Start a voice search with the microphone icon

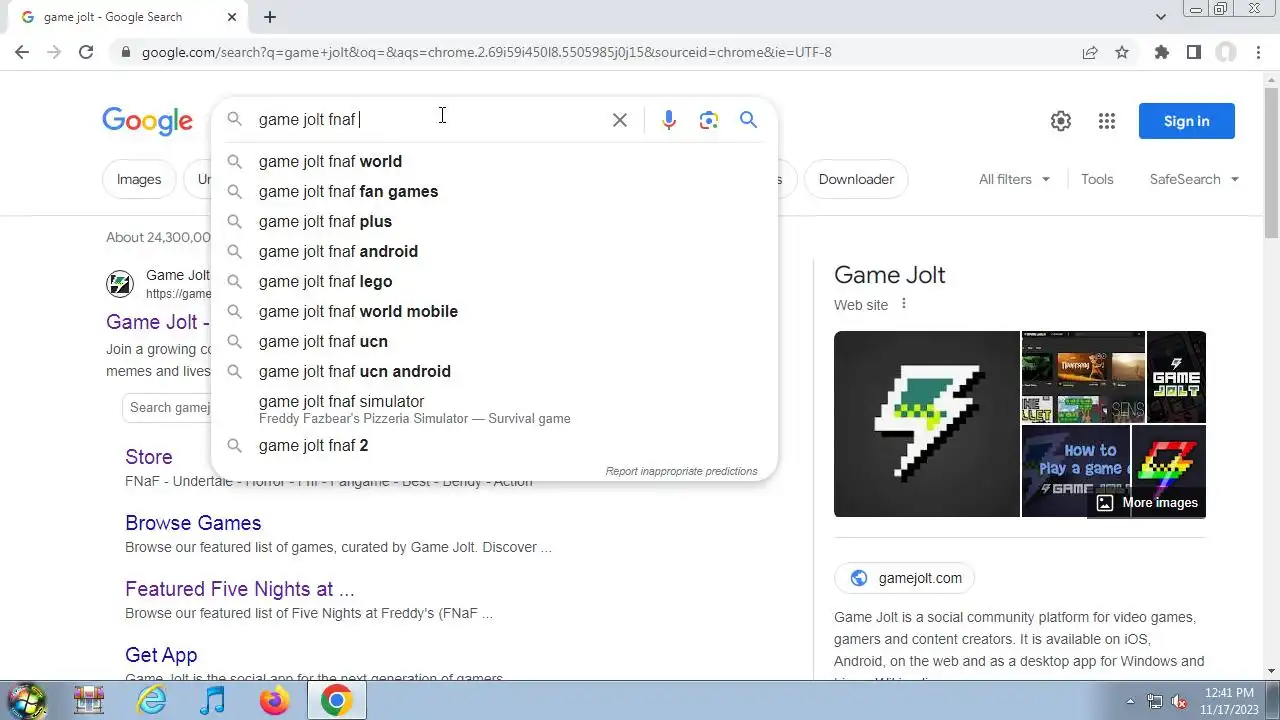pos(669,120)
